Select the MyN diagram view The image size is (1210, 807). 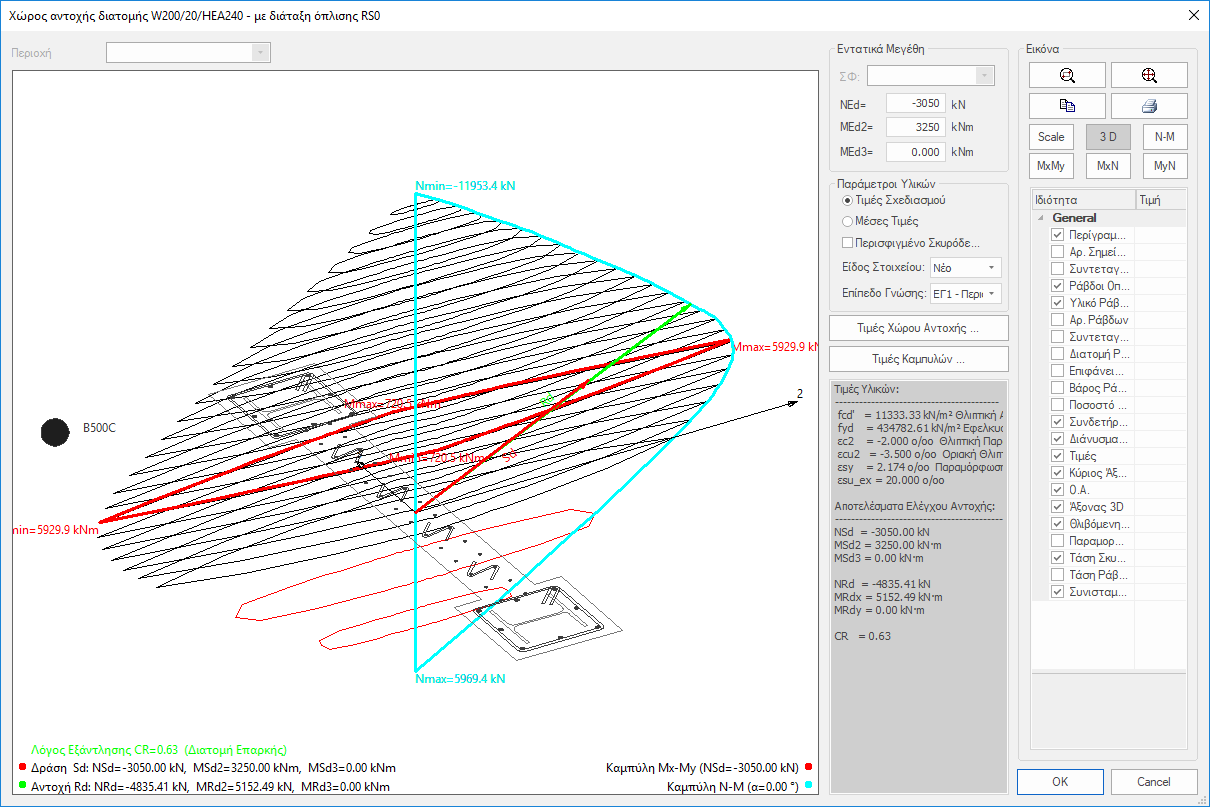click(1164, 166)
